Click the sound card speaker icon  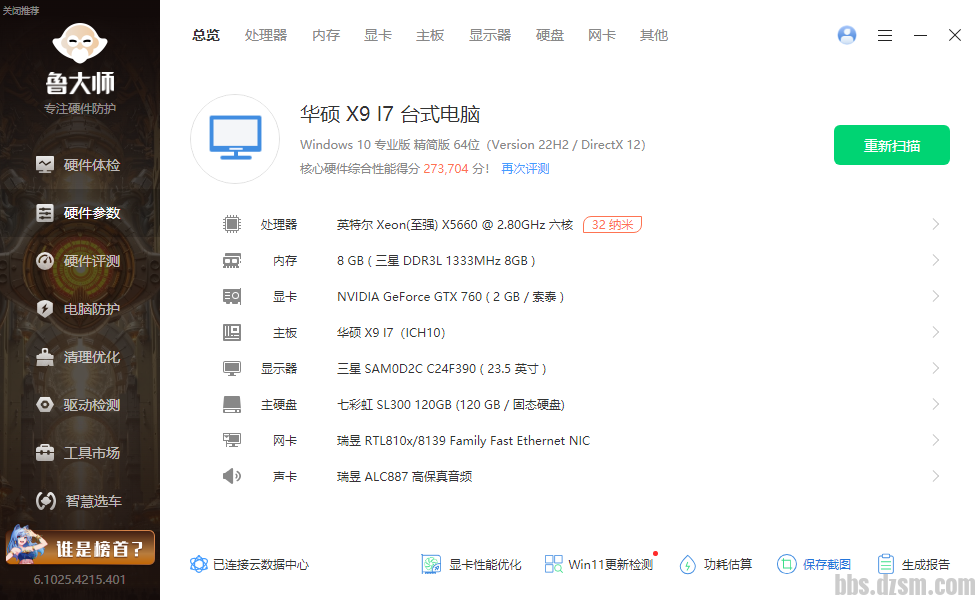click(232, 476)
